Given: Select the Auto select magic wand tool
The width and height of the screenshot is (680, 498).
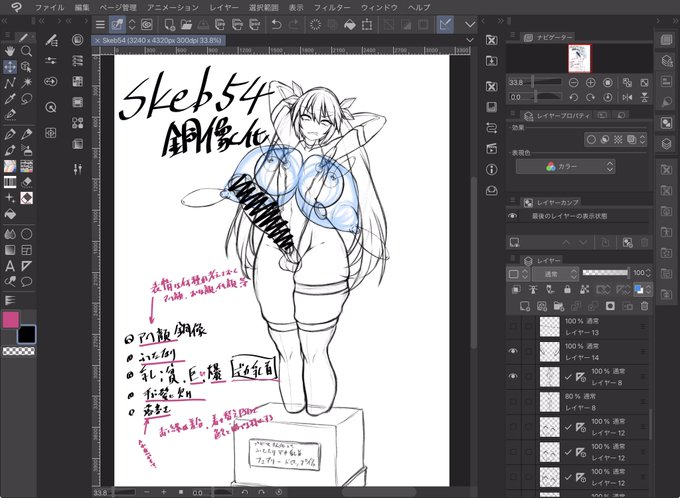Looking at the screenshot, I should [x=26, y=82].
